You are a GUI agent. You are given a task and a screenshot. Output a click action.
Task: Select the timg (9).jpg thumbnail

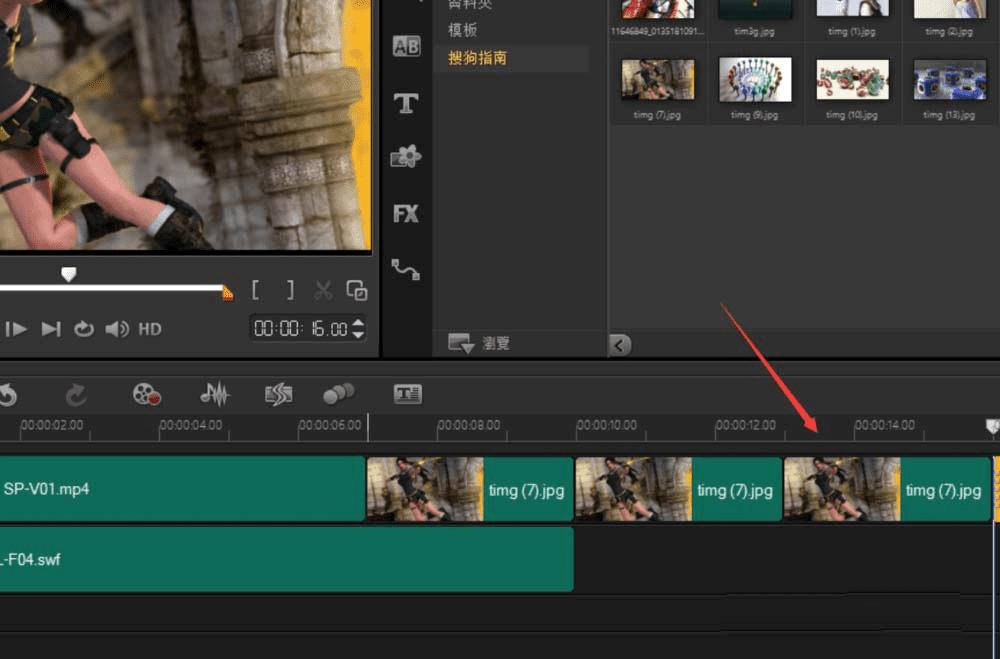tap(754, 80)
